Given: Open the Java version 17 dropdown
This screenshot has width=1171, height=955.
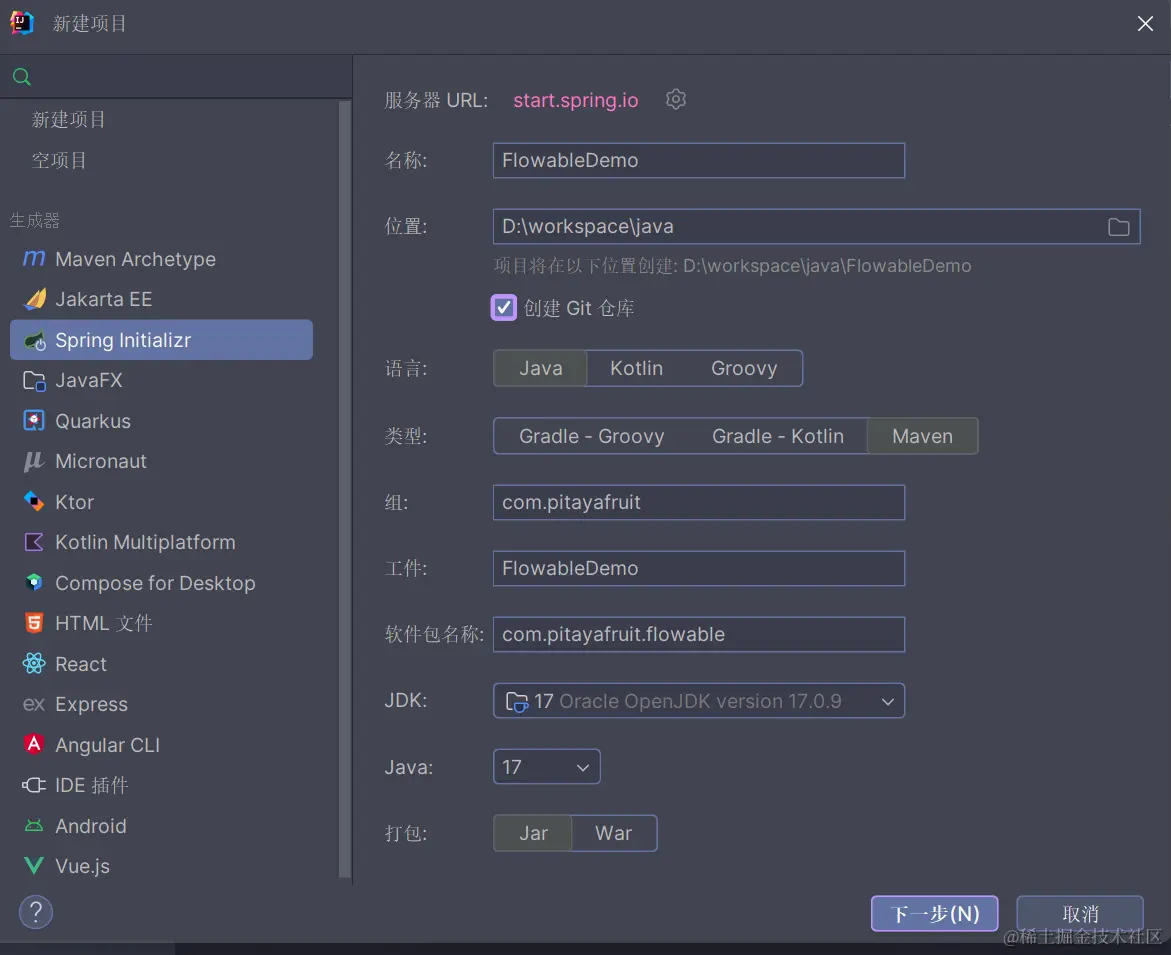Looking at the screenshot, I should point(547,767).
